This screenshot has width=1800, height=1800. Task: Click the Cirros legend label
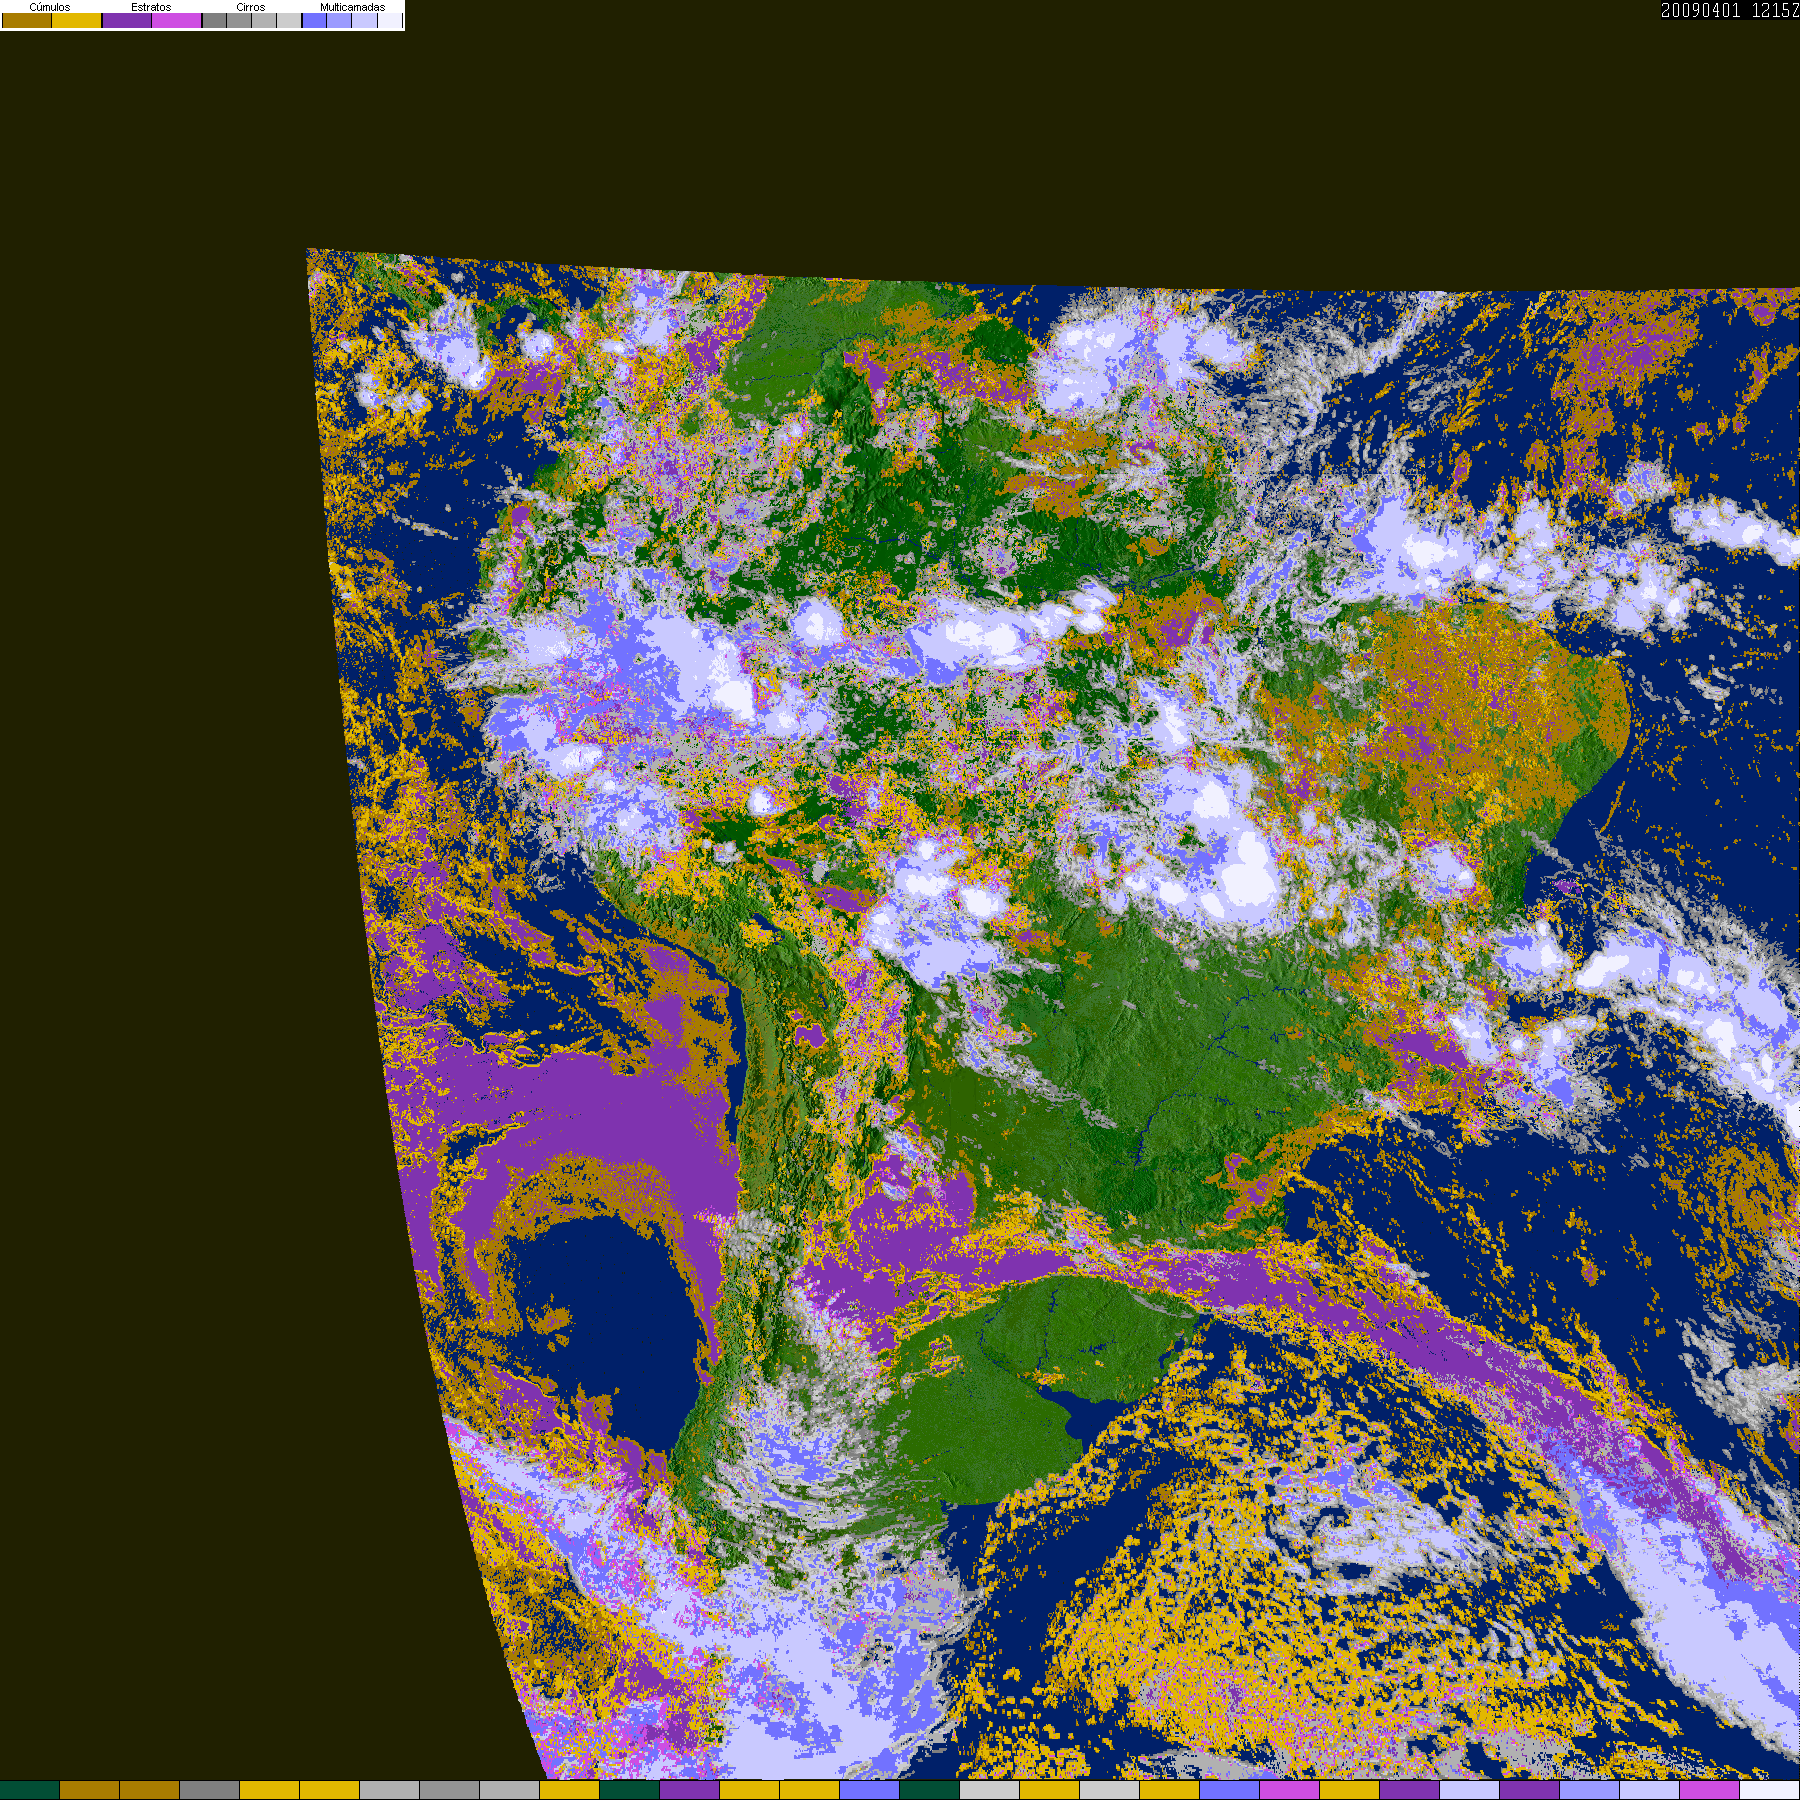(251, 7)
